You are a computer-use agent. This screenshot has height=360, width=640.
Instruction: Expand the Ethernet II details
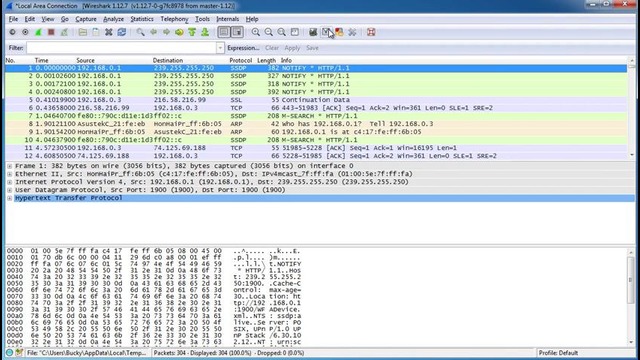tap(9, 174)
